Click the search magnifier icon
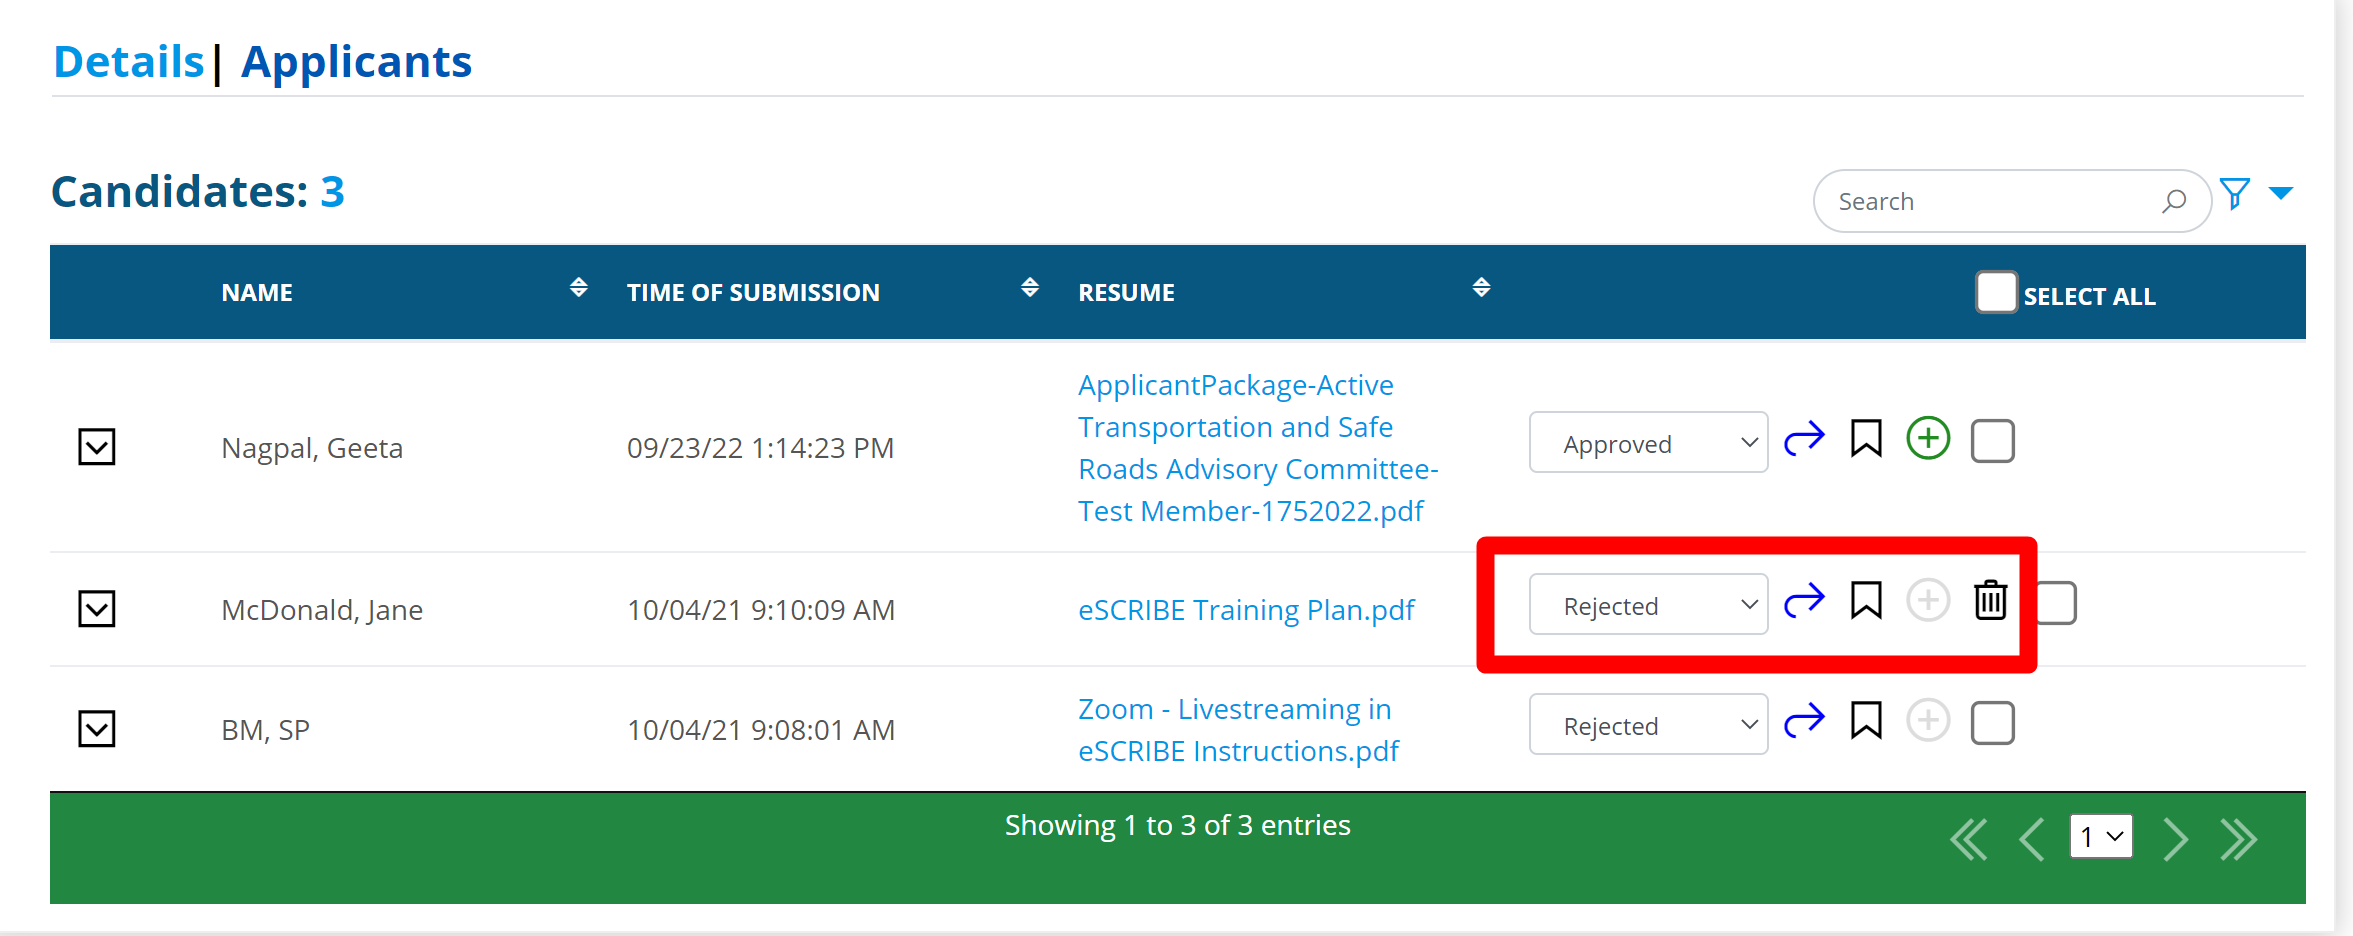Viewport: 2353px width, 936px height. pos(2174,201)
